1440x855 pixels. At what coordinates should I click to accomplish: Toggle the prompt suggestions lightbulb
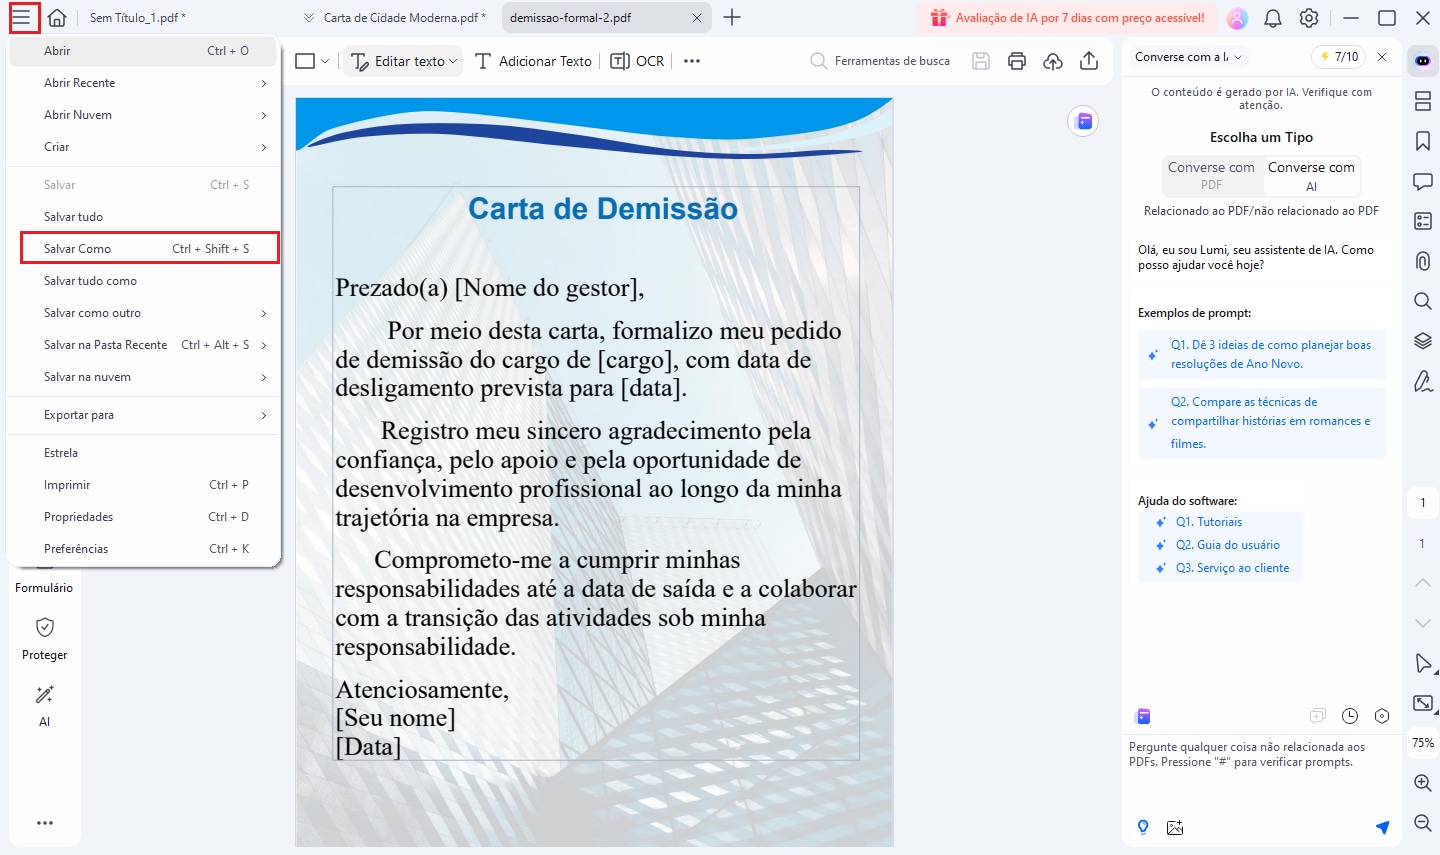click(1143, 827)
